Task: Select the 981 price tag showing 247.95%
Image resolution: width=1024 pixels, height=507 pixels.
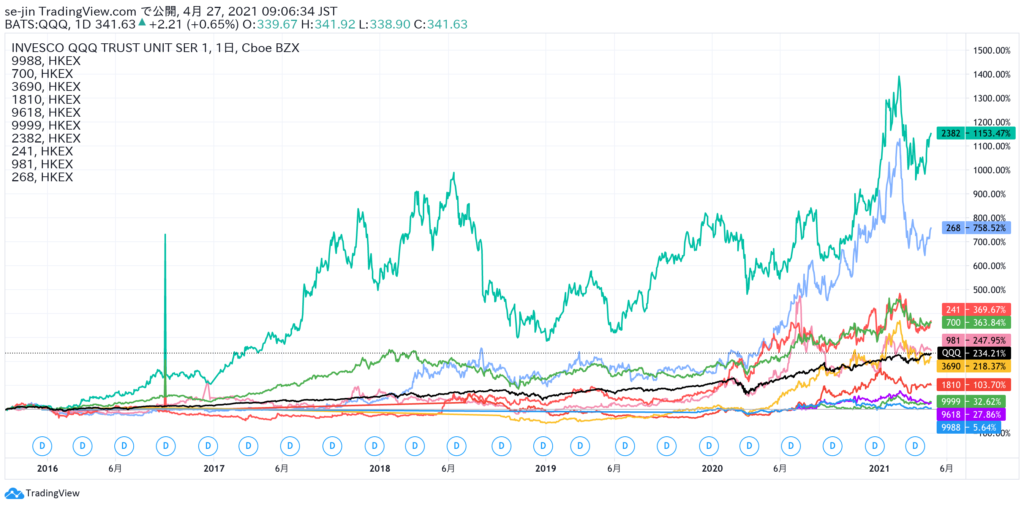Action: click(x=976, y=340)
